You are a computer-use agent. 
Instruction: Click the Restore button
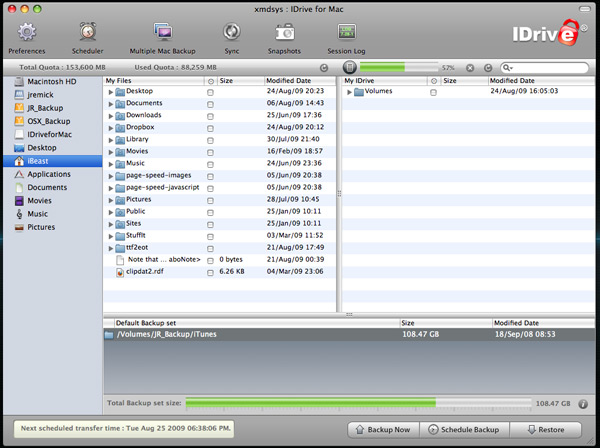point(545,430)
